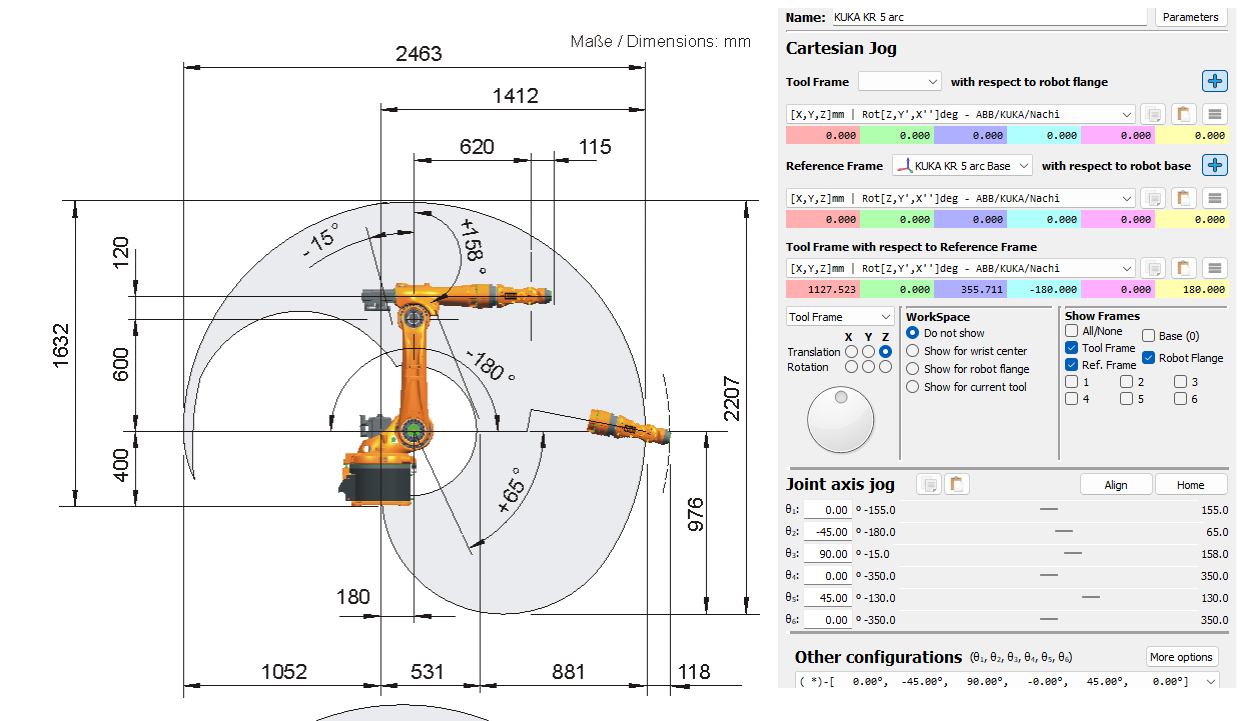Expand the empty Tool Frame selector dropdown
This screenshot has height=721, width=1245.
900,82
